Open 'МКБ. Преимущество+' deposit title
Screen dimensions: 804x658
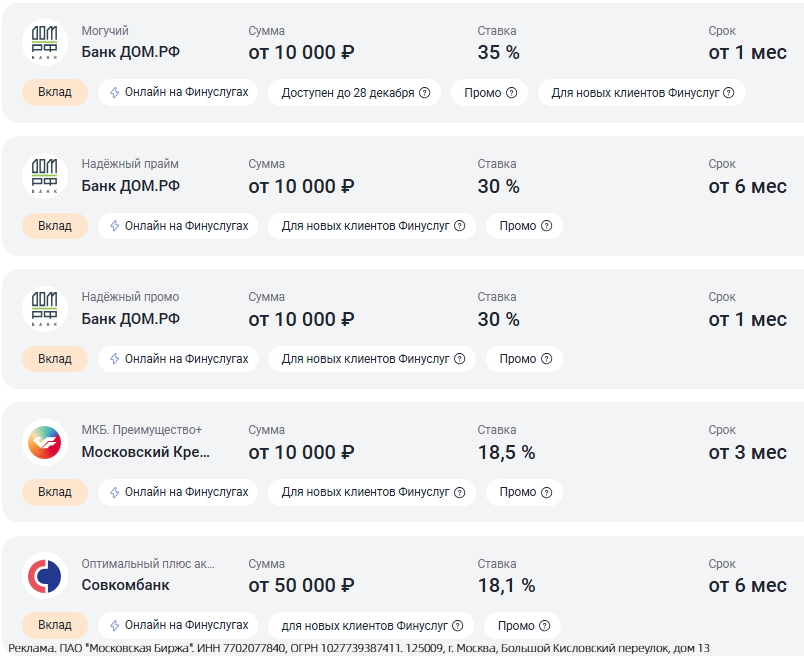141,430
